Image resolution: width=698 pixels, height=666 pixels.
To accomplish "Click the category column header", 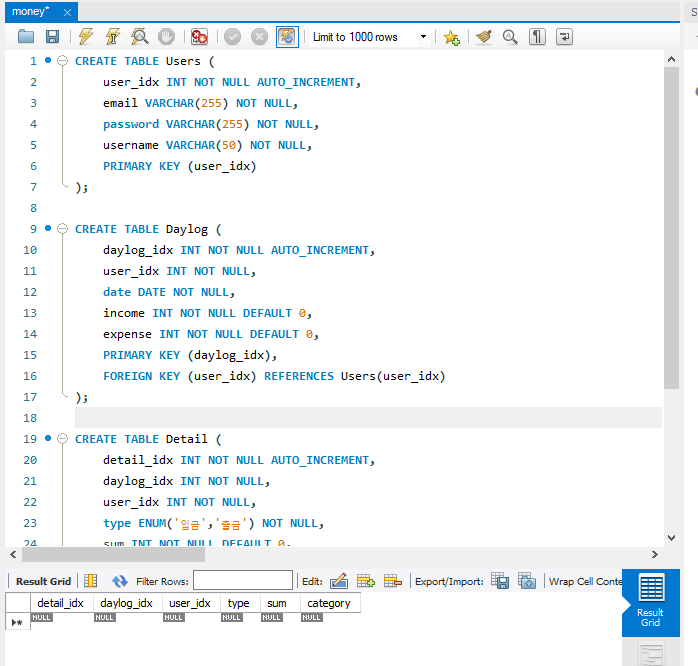I will 328,603.
